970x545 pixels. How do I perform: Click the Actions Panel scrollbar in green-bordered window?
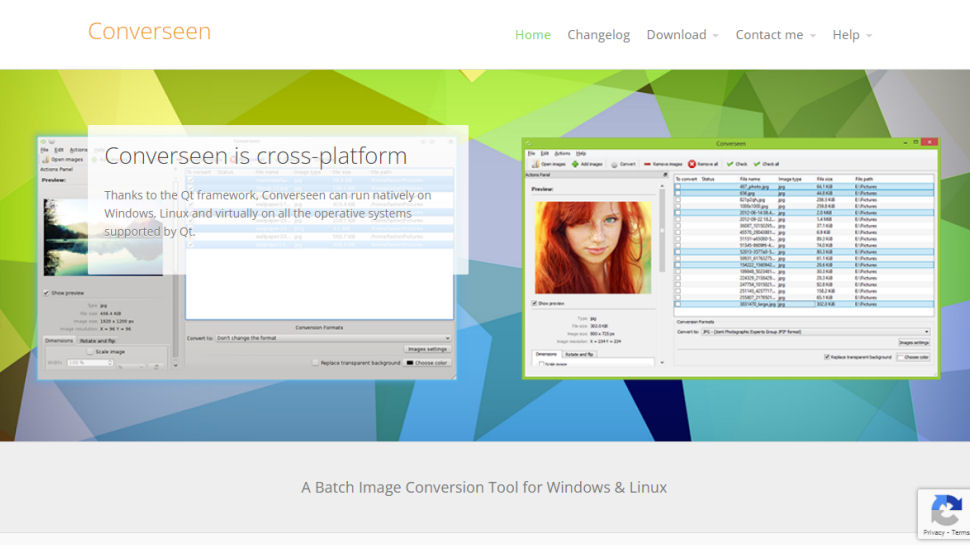662,231
